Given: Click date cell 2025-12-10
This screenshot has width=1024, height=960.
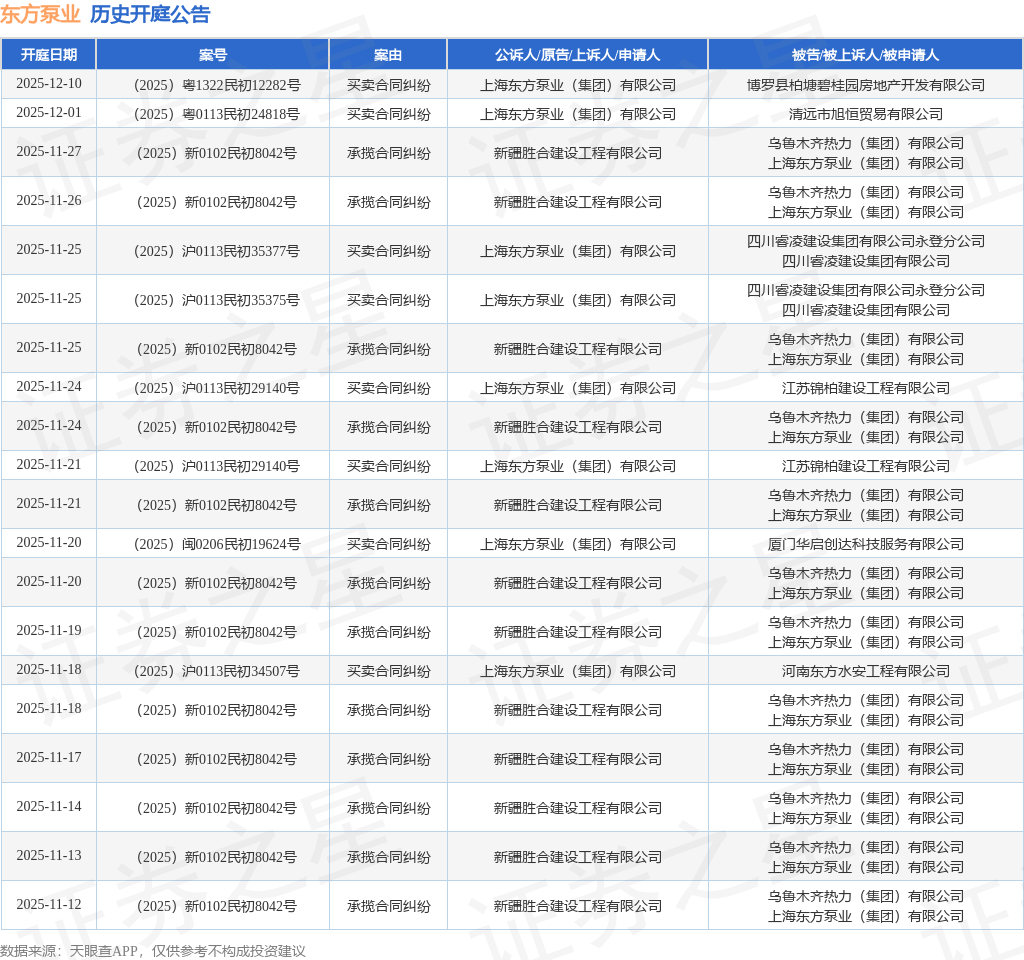Looking at the screenshot, I should pos(49,84).
